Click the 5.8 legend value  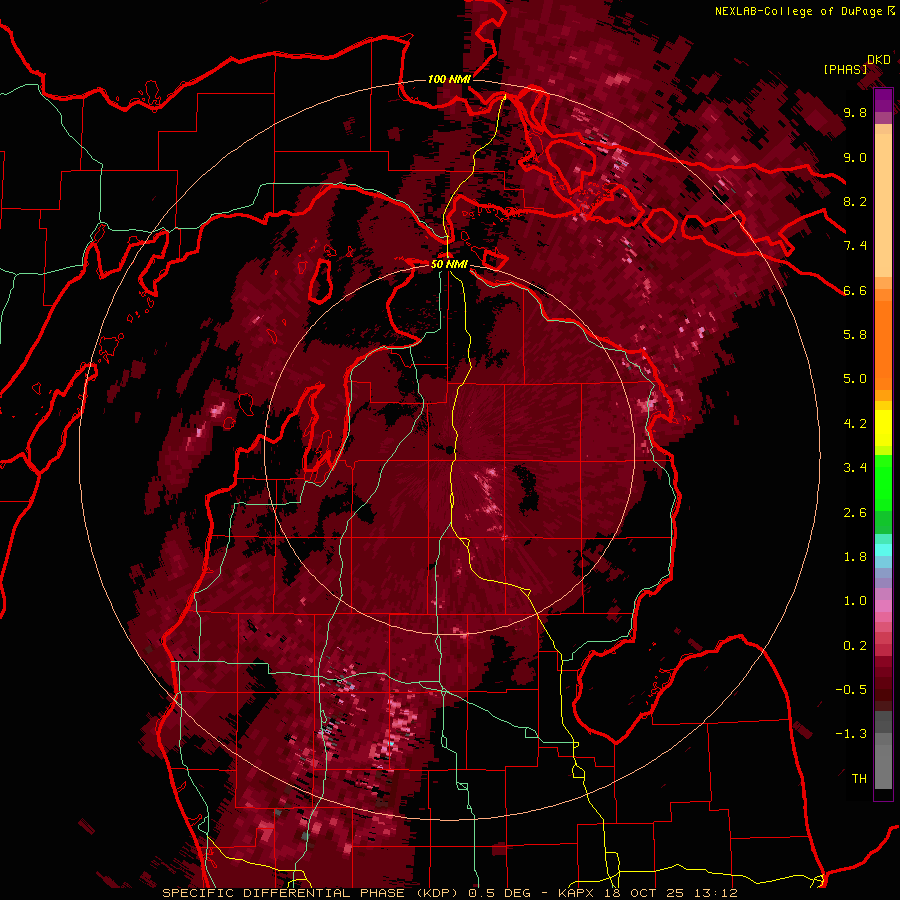coord(855,335)
